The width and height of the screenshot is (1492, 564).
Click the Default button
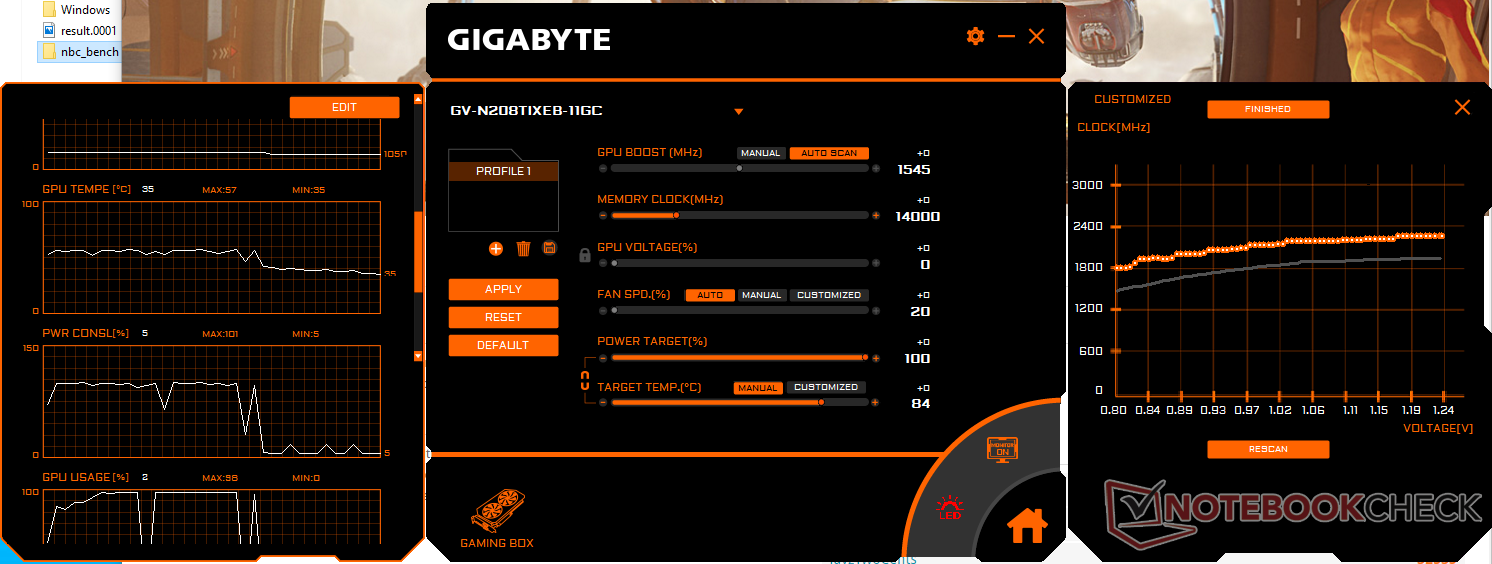click(503, 345)
